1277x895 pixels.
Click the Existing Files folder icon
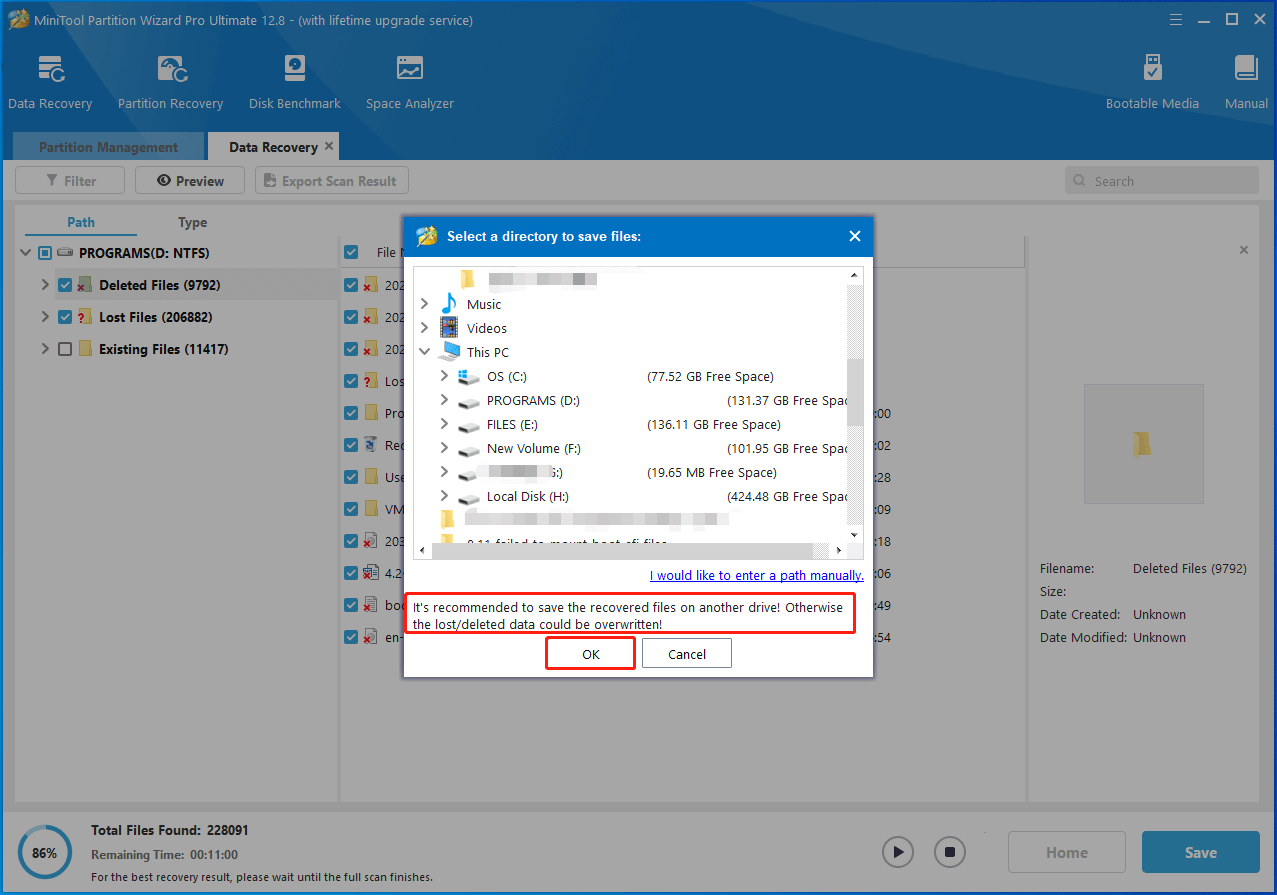85,349
